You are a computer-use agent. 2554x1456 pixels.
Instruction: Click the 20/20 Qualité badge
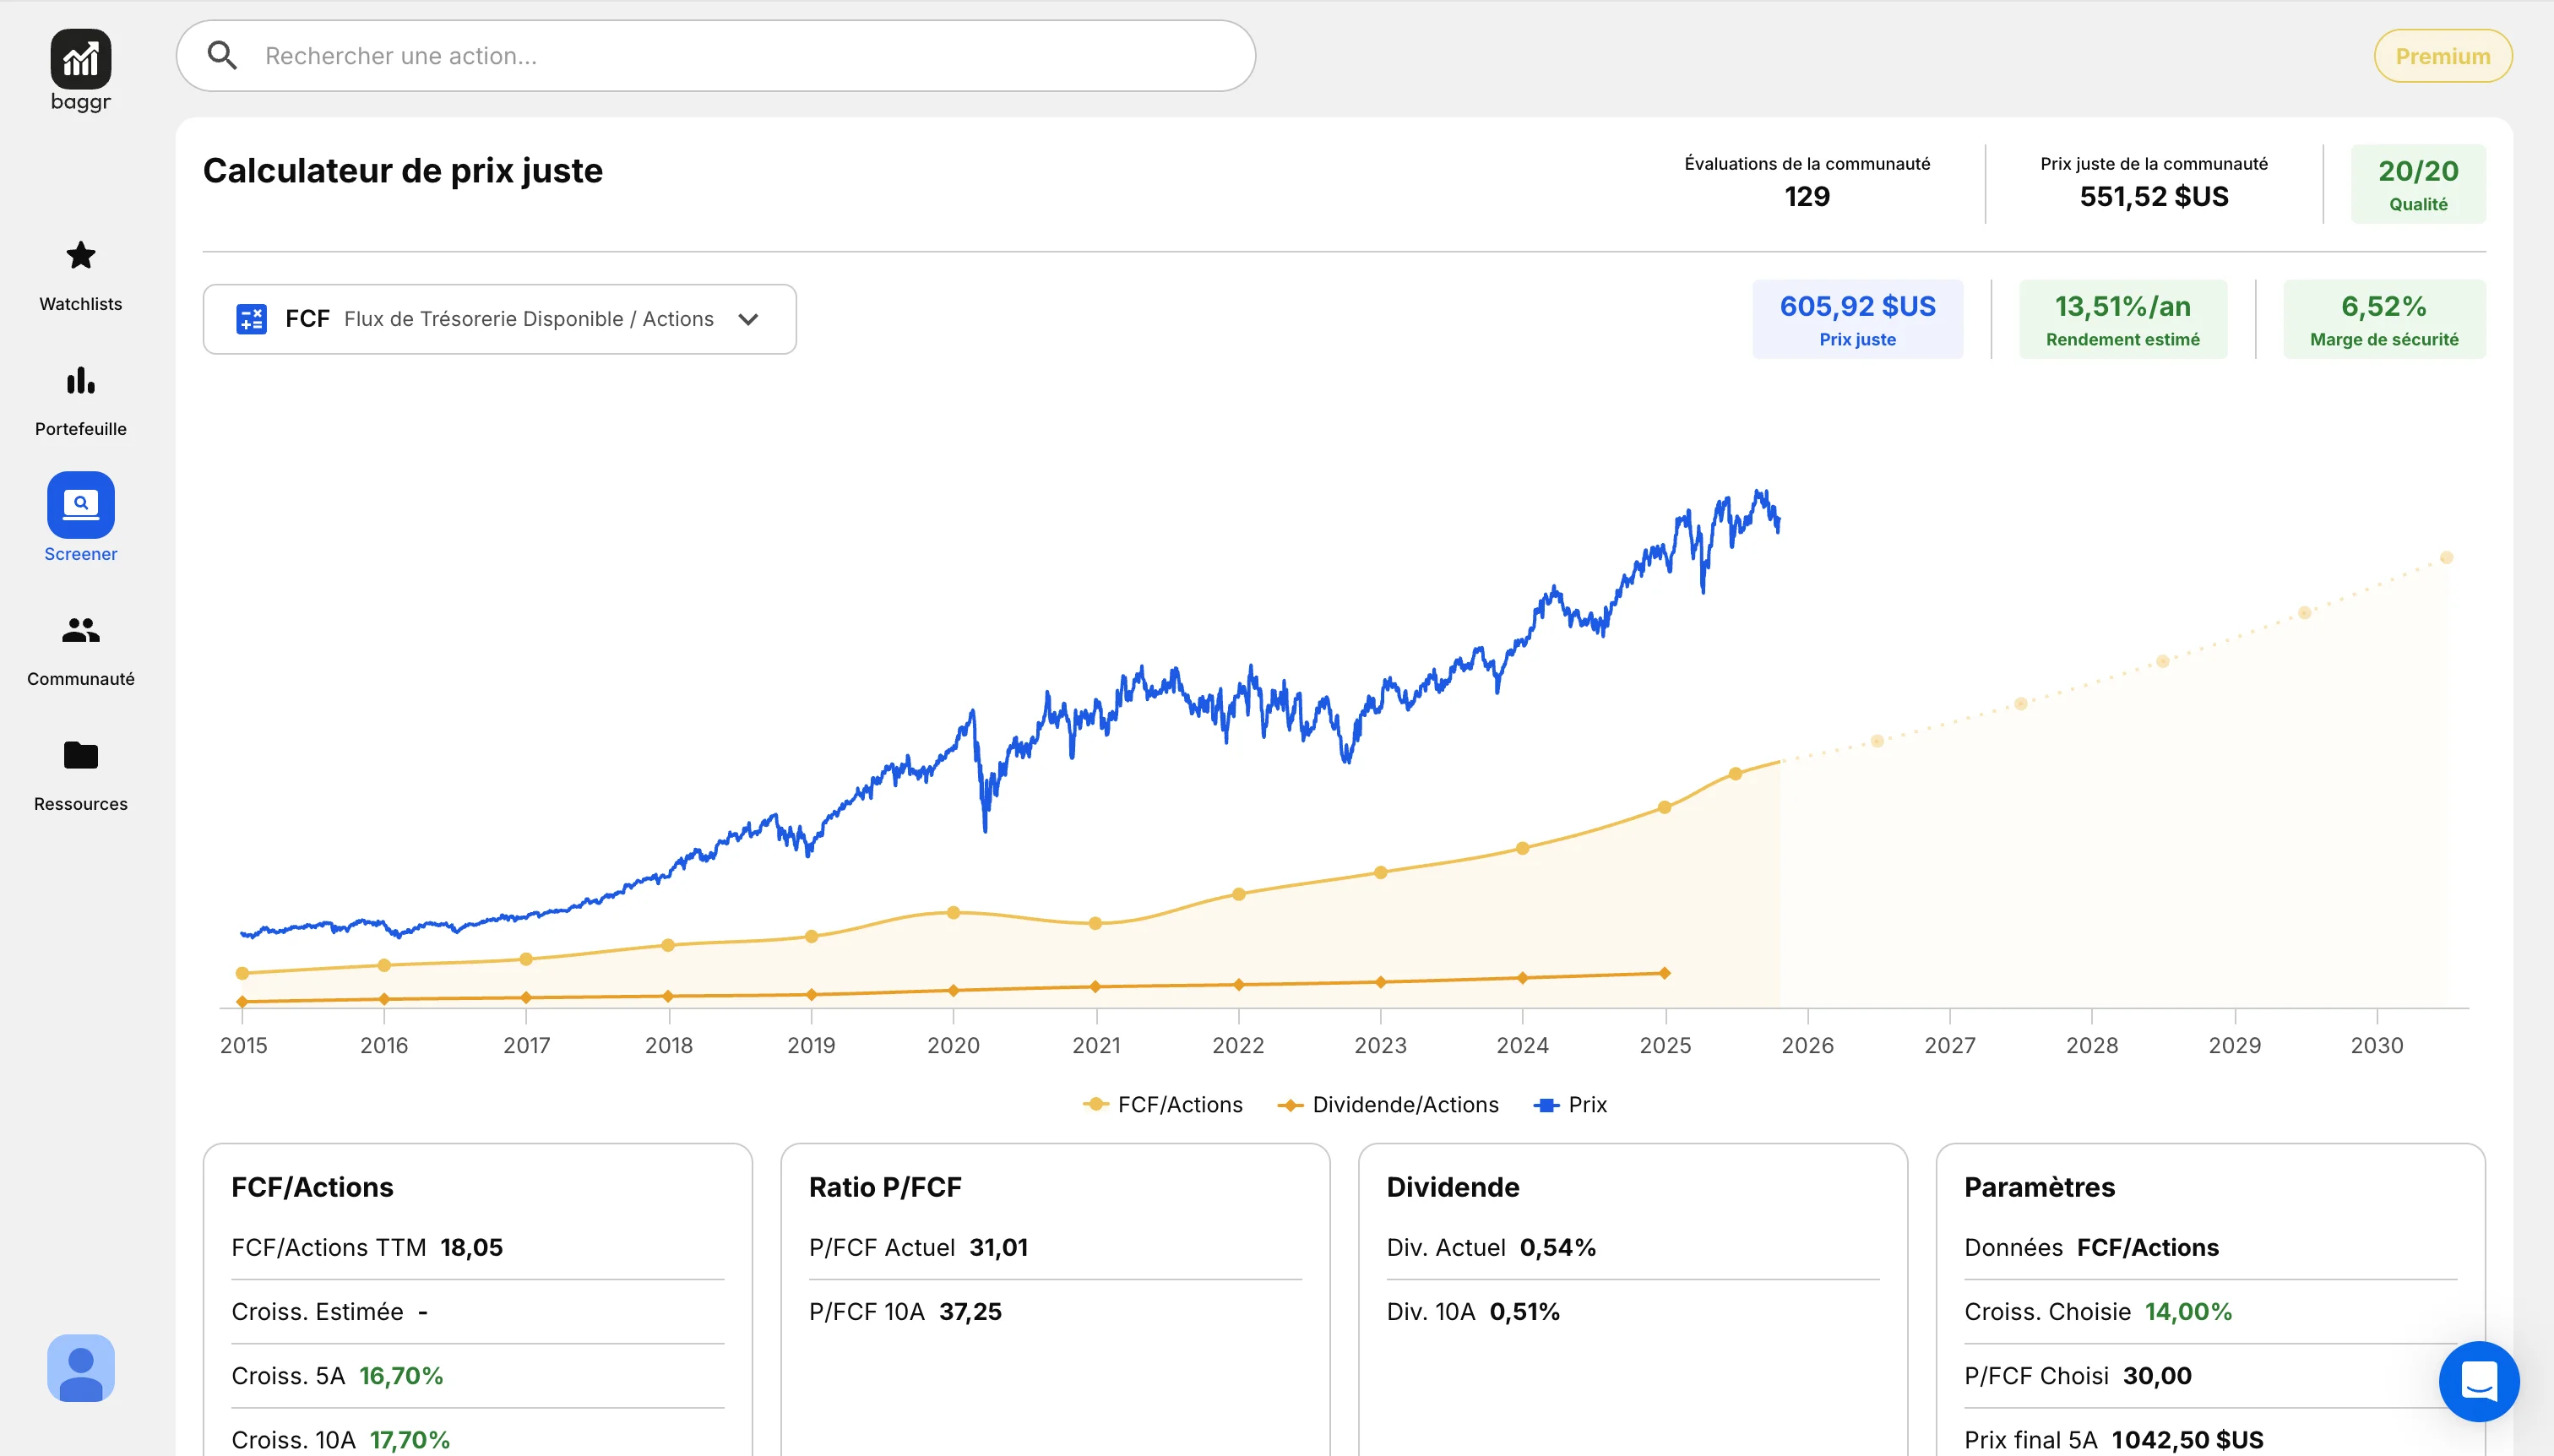coord(2417,184)
